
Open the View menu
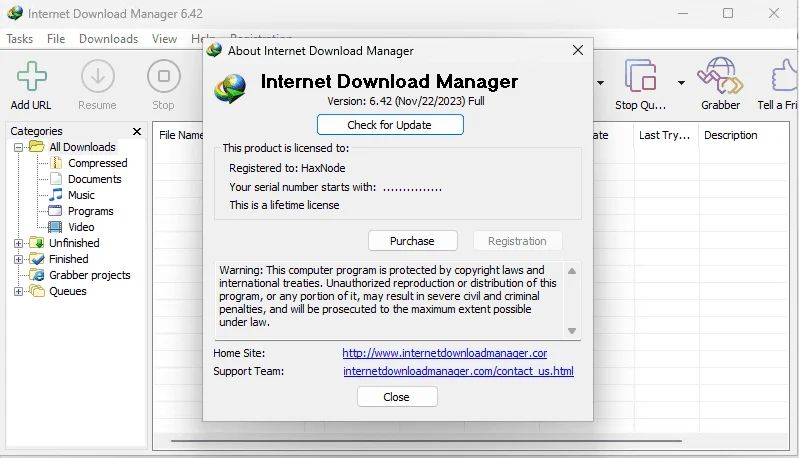pyautogui.click(x=164, y=39)
